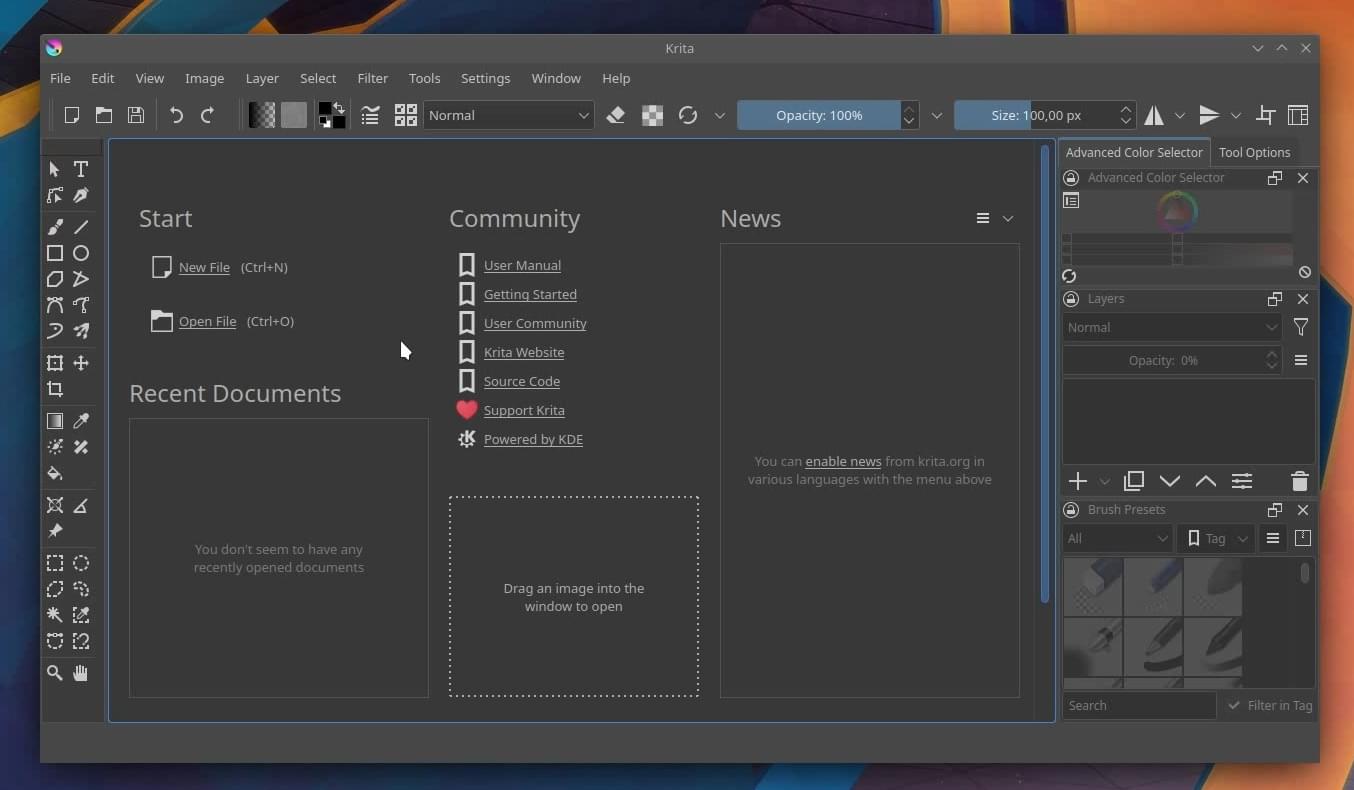Click the Create New Document toolbar icon
The height and width of the screenshot is (790, 1354).
coord(72,115)
